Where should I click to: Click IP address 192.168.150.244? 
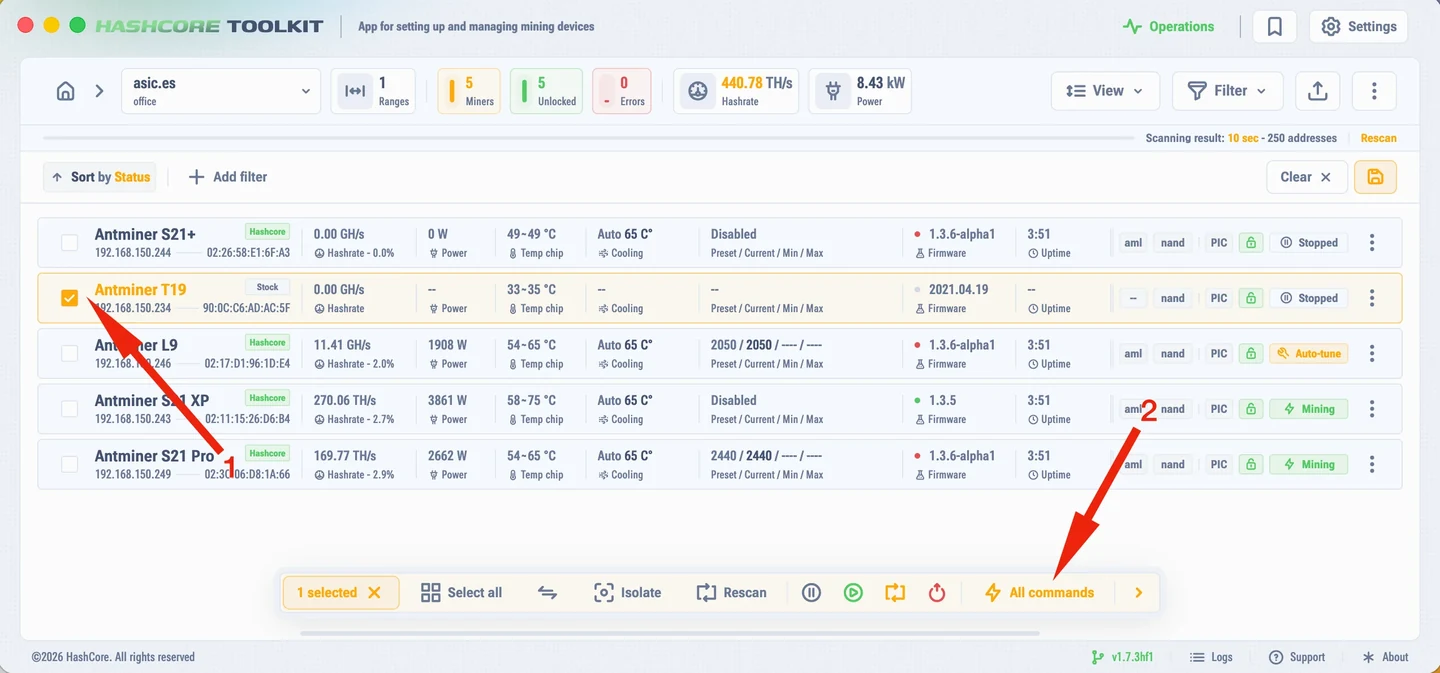133,253
